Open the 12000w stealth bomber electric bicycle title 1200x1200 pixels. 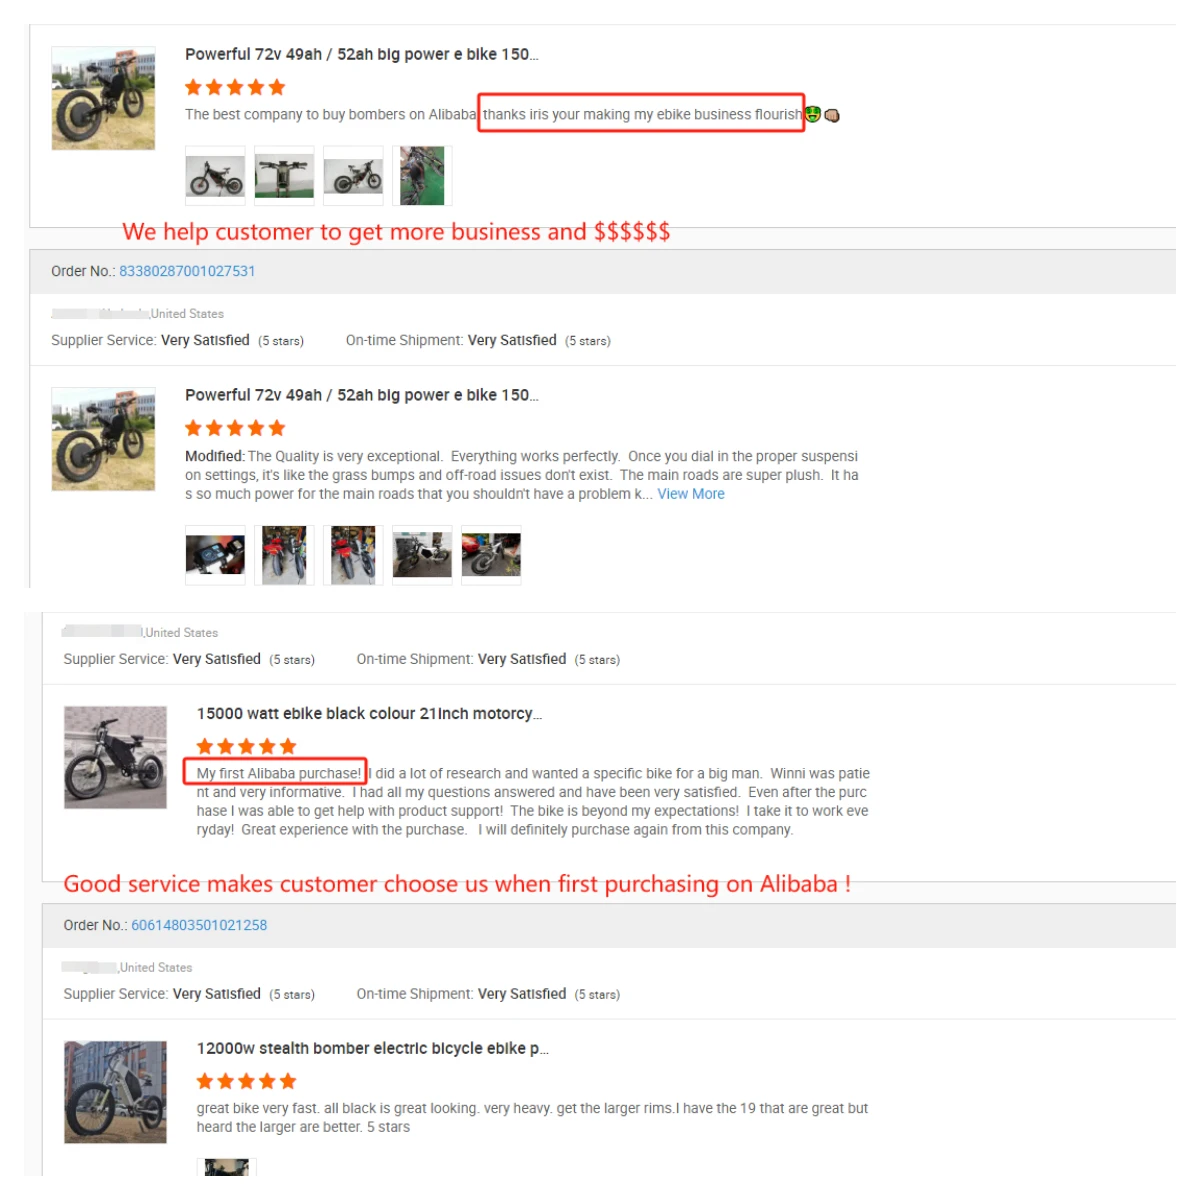(x=372, y=1048)
